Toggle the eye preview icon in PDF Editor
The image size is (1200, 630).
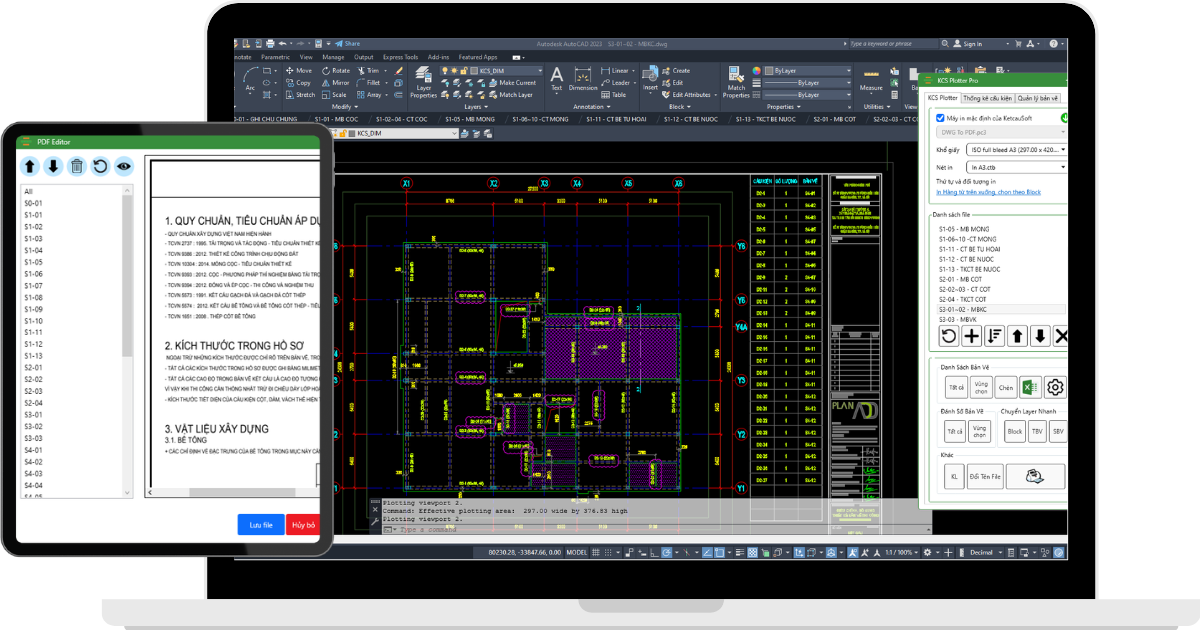coord(124,166)
